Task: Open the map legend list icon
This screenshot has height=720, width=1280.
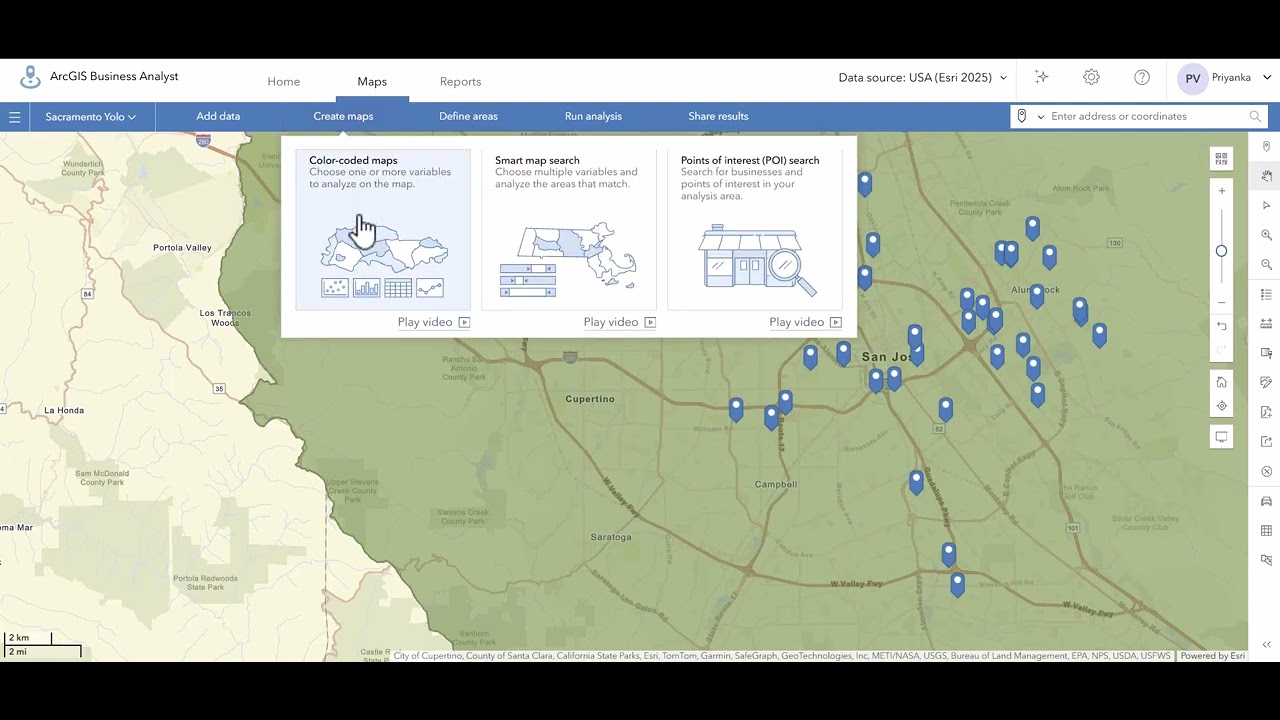Action: [1266, 294]
